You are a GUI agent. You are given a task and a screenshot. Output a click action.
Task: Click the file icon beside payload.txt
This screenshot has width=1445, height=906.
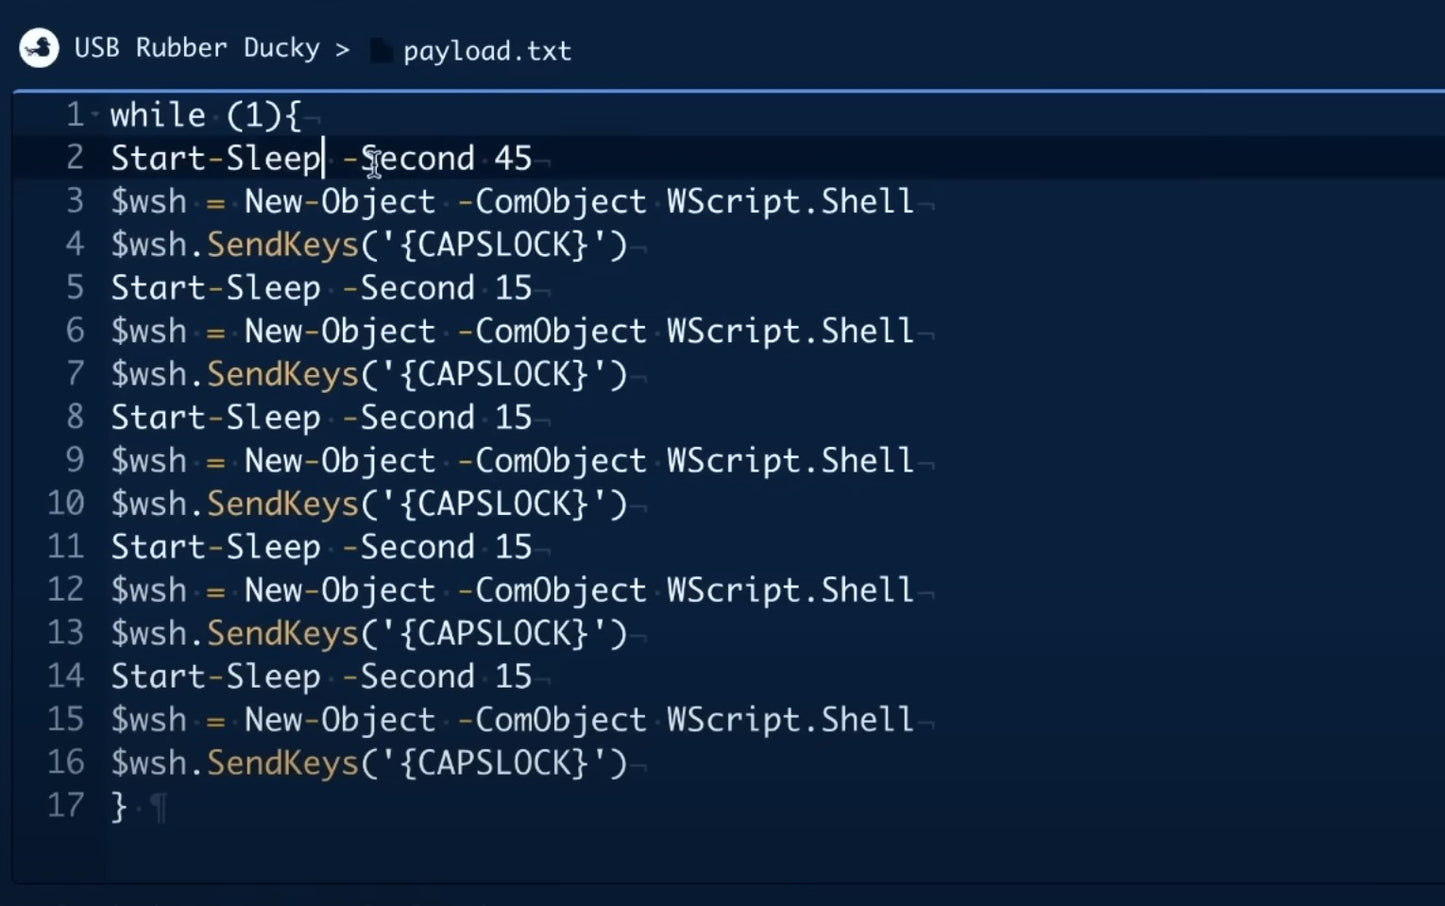click(381, 50)
